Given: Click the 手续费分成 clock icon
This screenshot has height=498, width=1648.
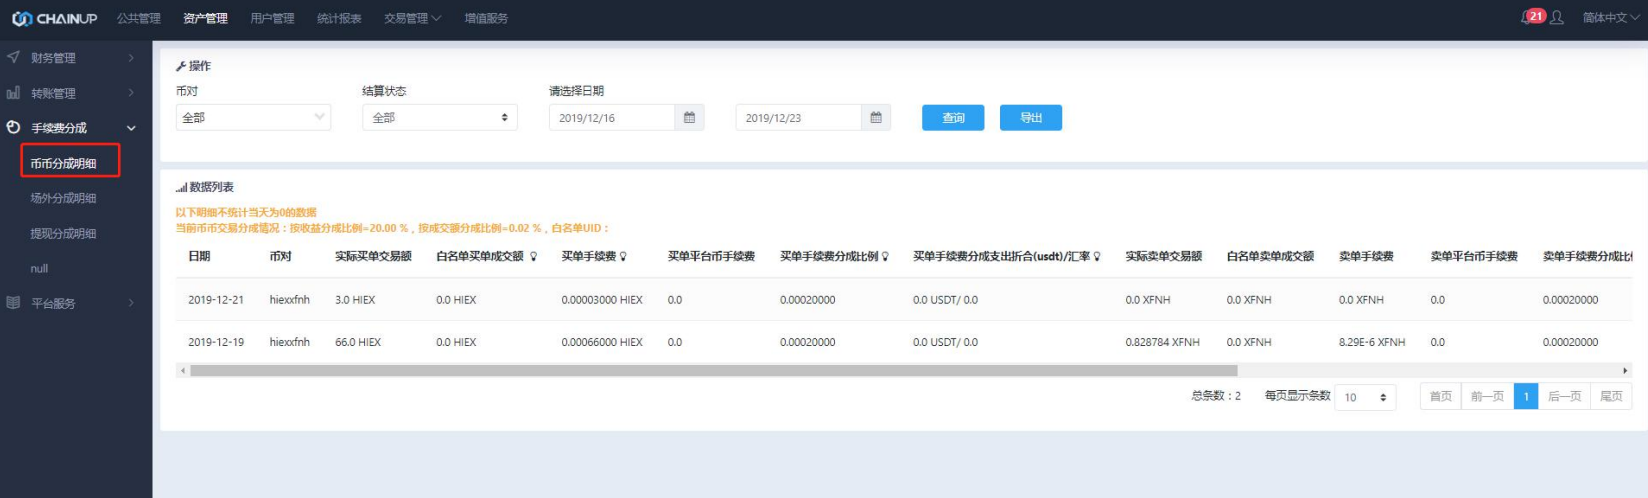Looking at the screenshot, I should [13, 127].
